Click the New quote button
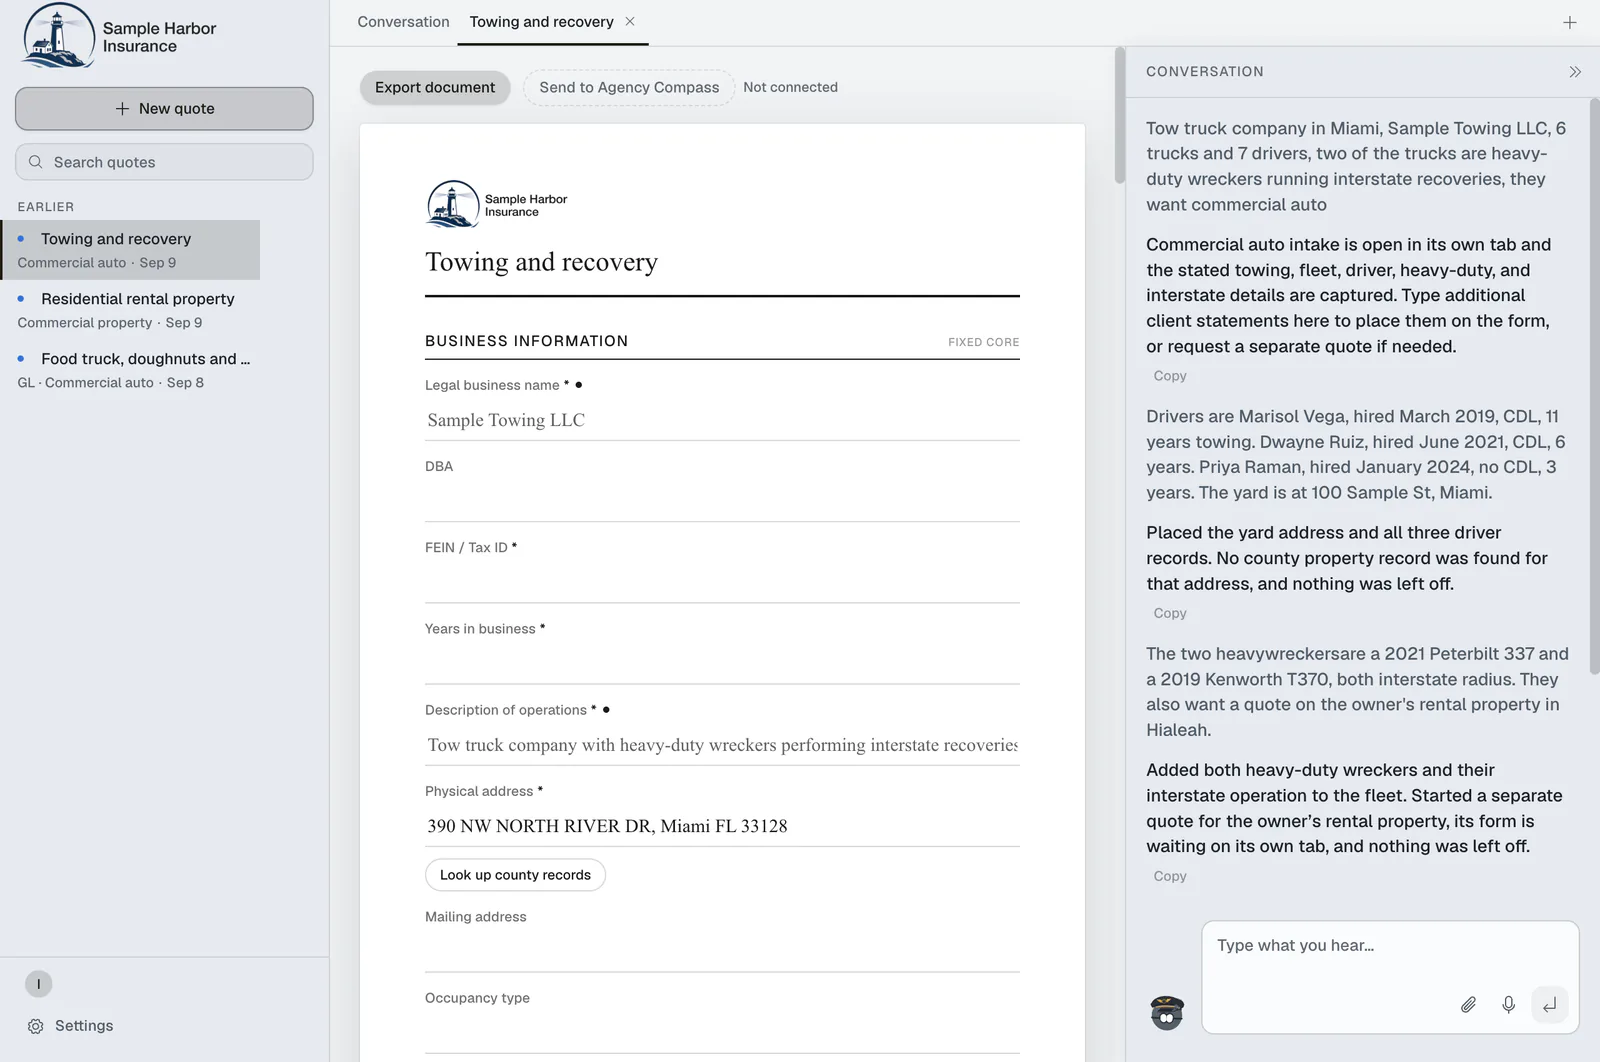Image resolution: width=1600 pixels, height=1062 pixels. click(164, 108)
